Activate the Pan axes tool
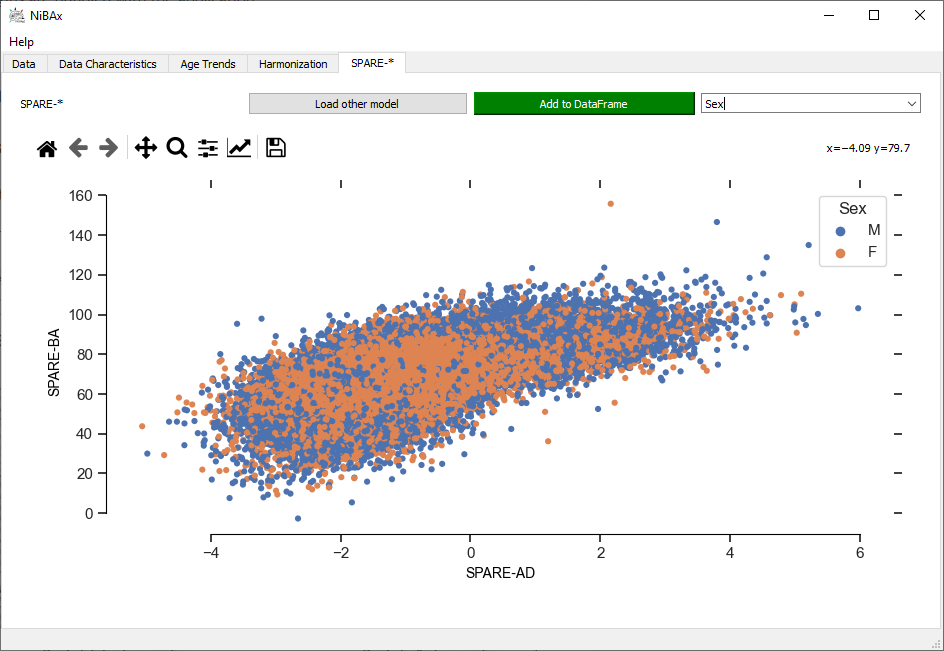 coord(146,148)
